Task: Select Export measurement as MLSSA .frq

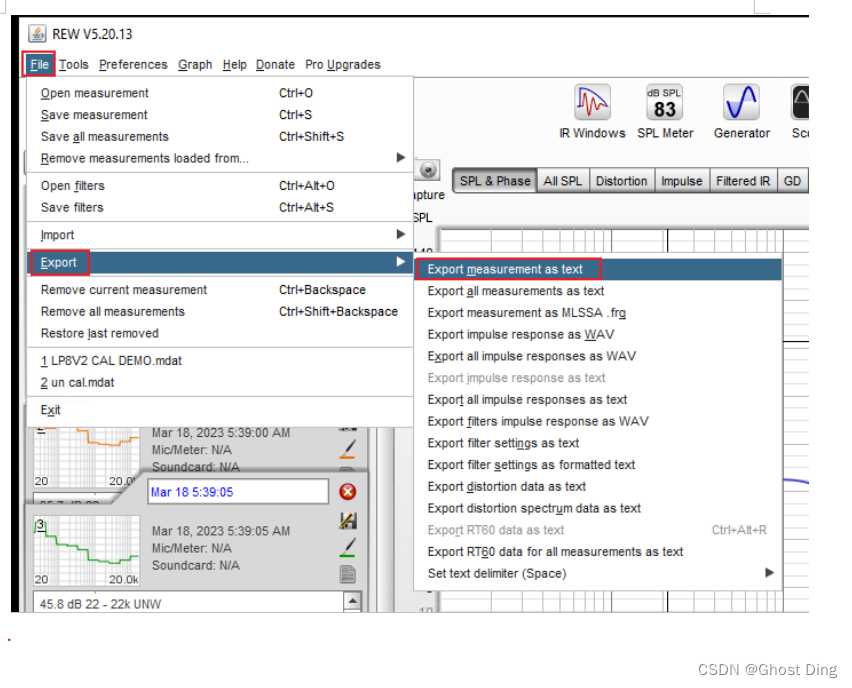Action: click(x=598, y=312)
